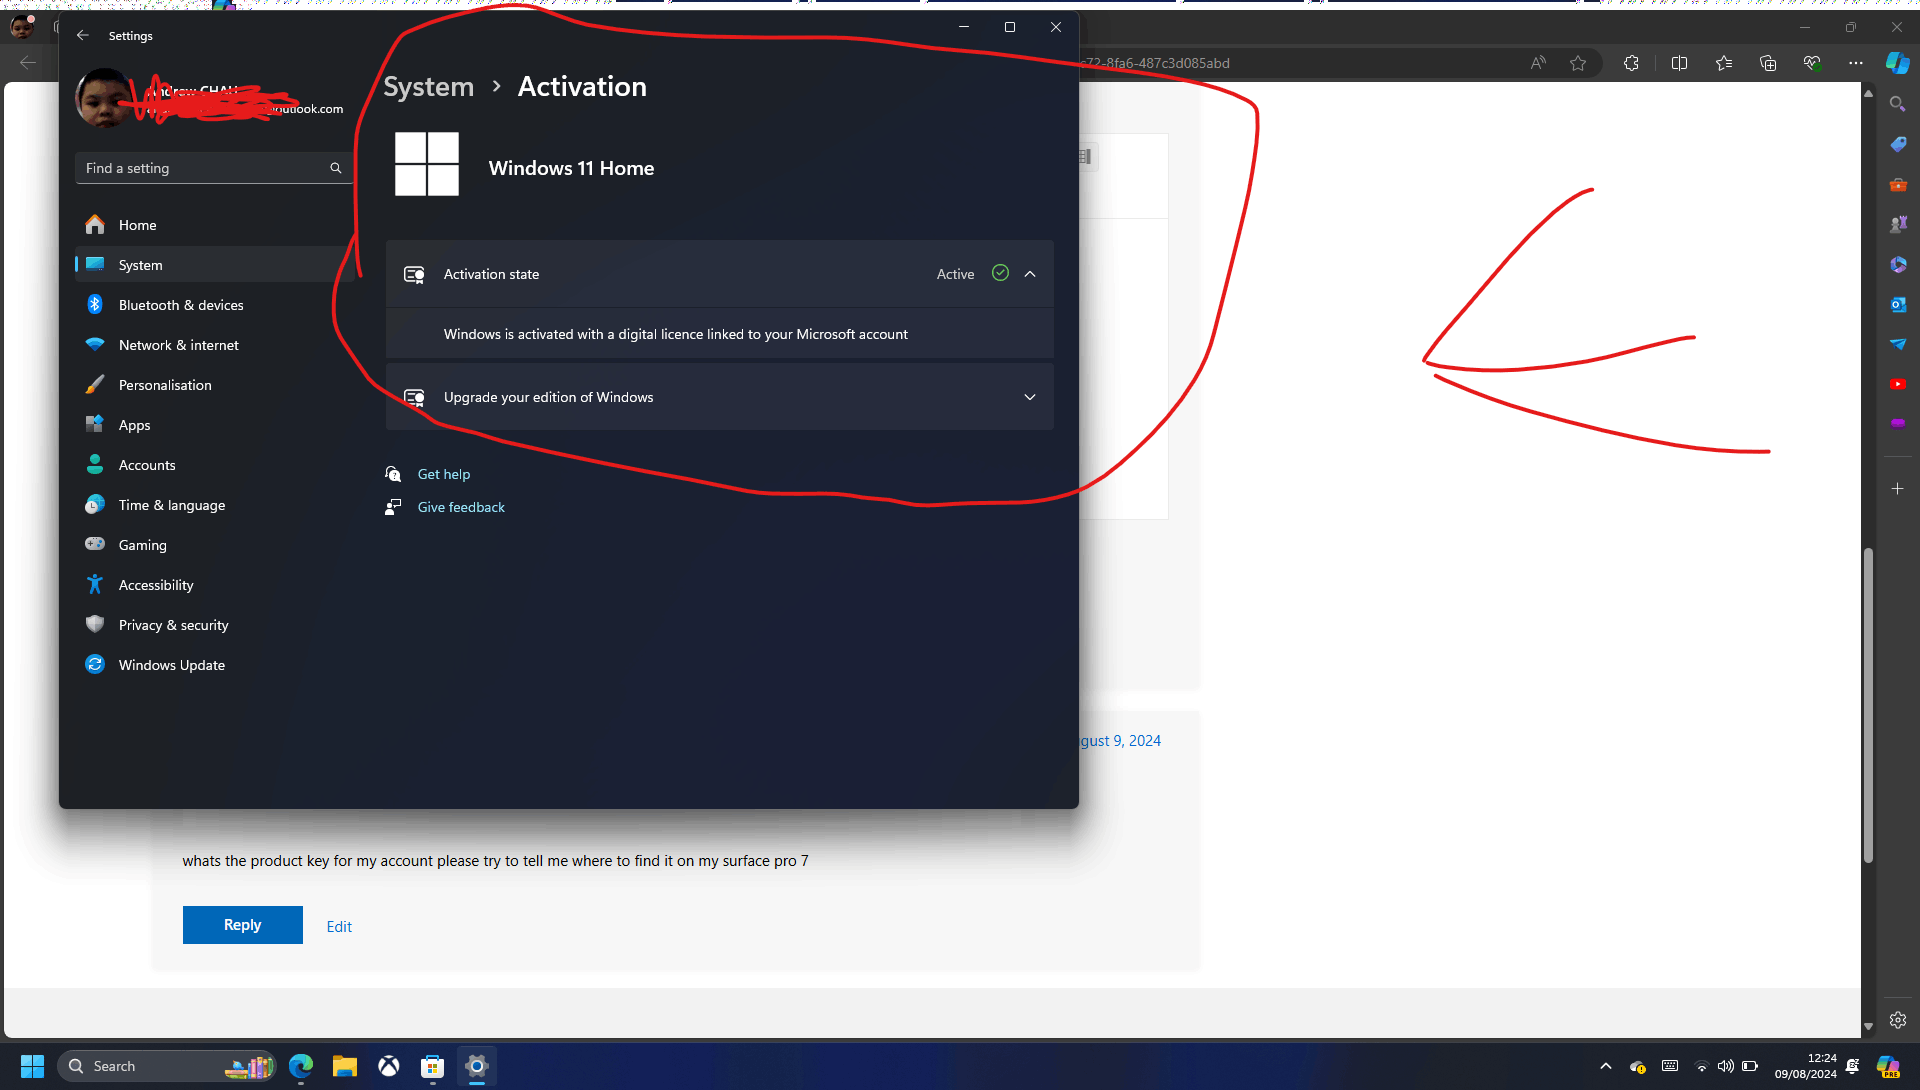1920x1090 pixels.
Task: Click the Find a setting search box
Action: coord(205,168)
